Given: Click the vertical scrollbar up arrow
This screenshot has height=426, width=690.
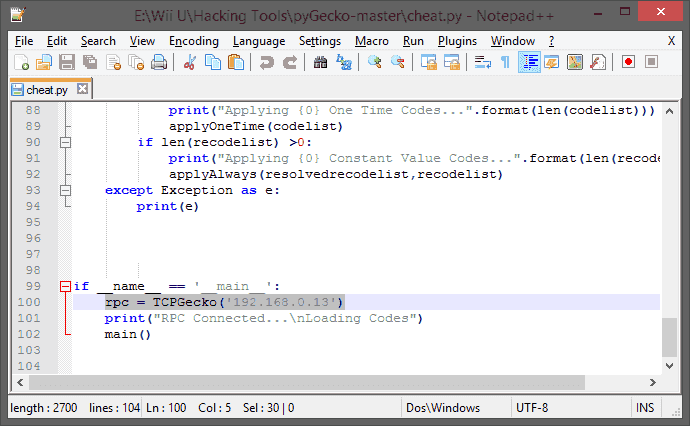Looking at the screenshot, I should tap(669, 111).
